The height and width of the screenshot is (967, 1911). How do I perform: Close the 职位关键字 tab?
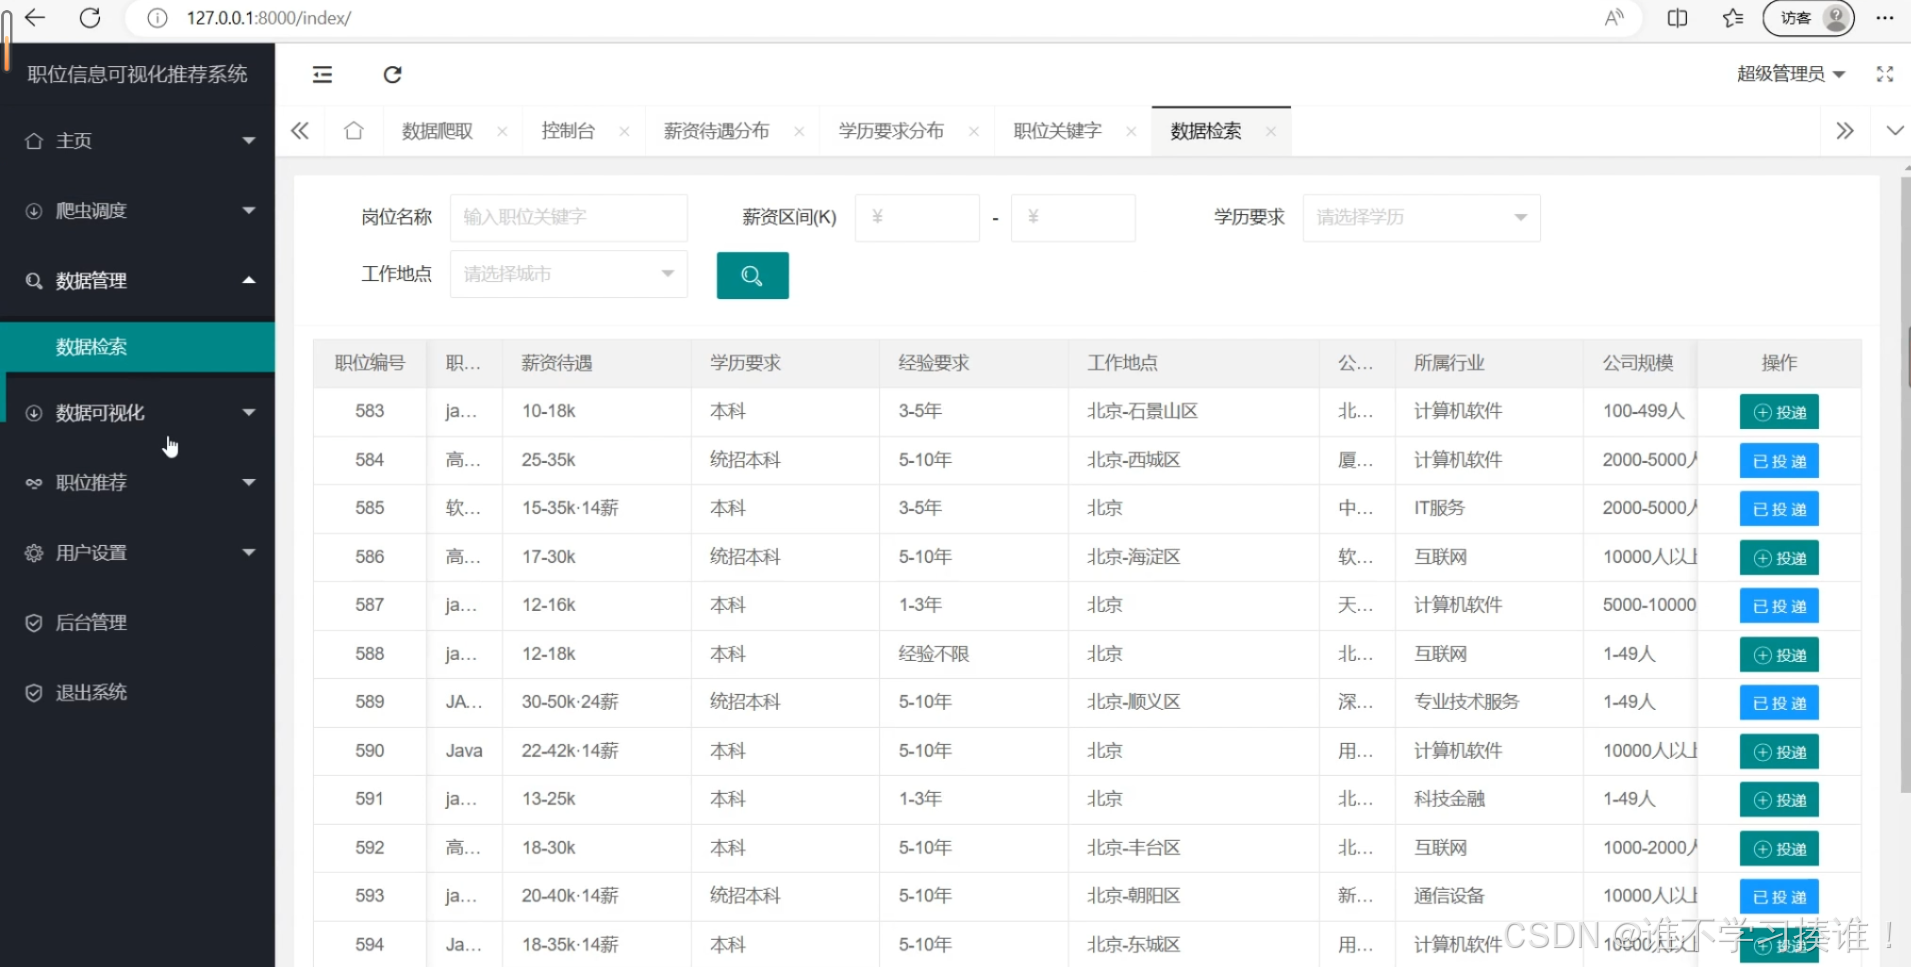point(1131,131)
